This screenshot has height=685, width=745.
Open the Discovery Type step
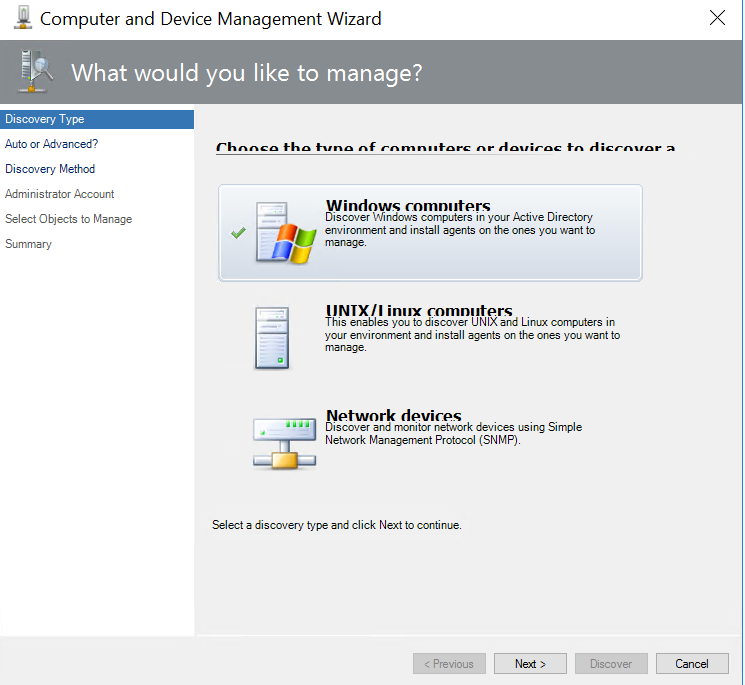(x=97, y=119)
